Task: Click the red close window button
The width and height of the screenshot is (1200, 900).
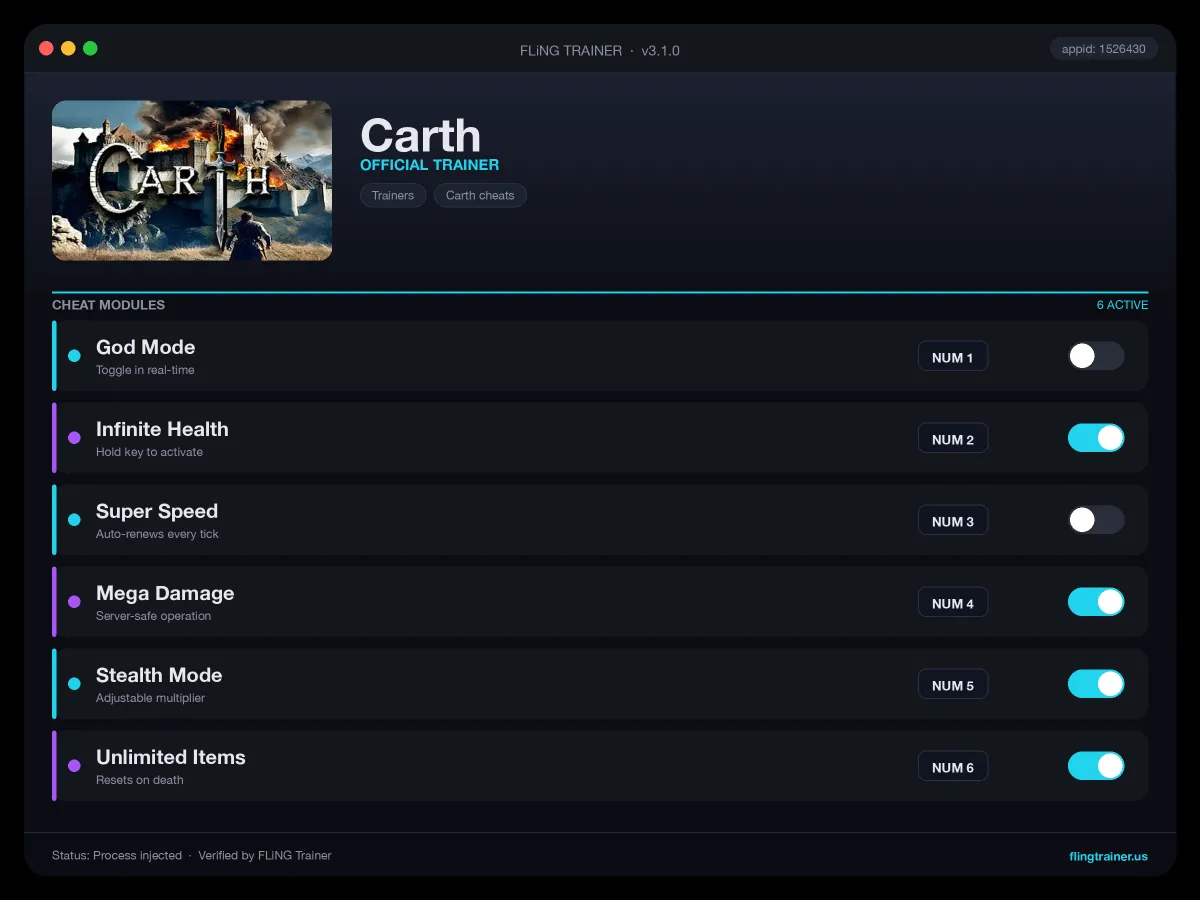Action: [x=46, y=48]
